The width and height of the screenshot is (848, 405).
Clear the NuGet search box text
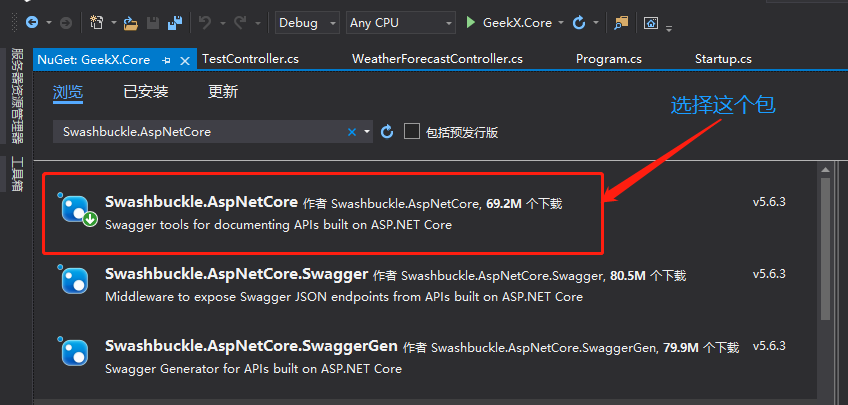pyautogui.click(x=352, y=131)
